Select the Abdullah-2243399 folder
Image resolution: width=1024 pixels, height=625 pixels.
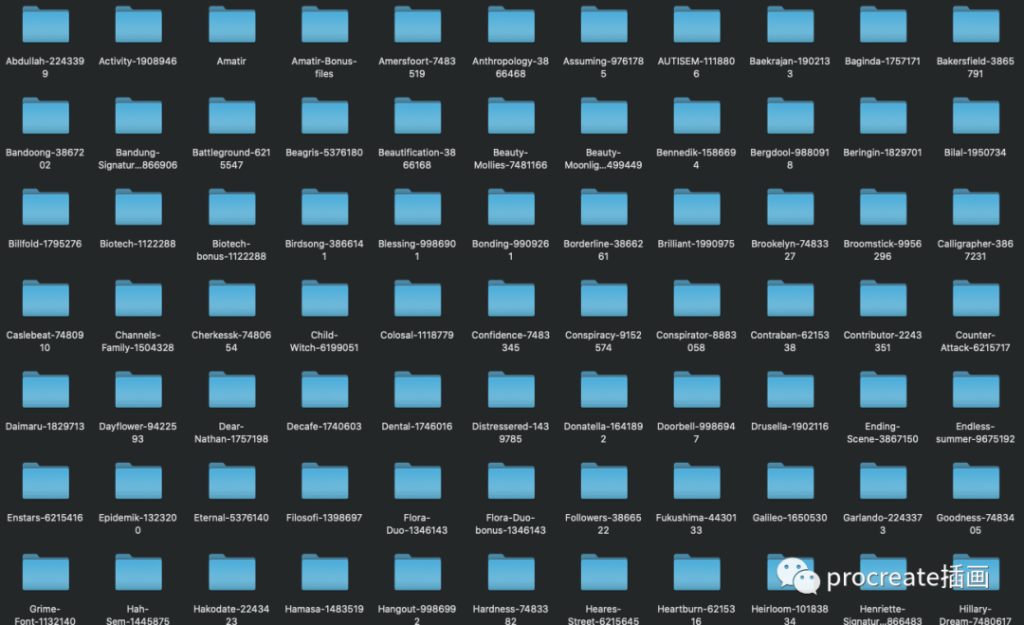[x=45, y=25]
